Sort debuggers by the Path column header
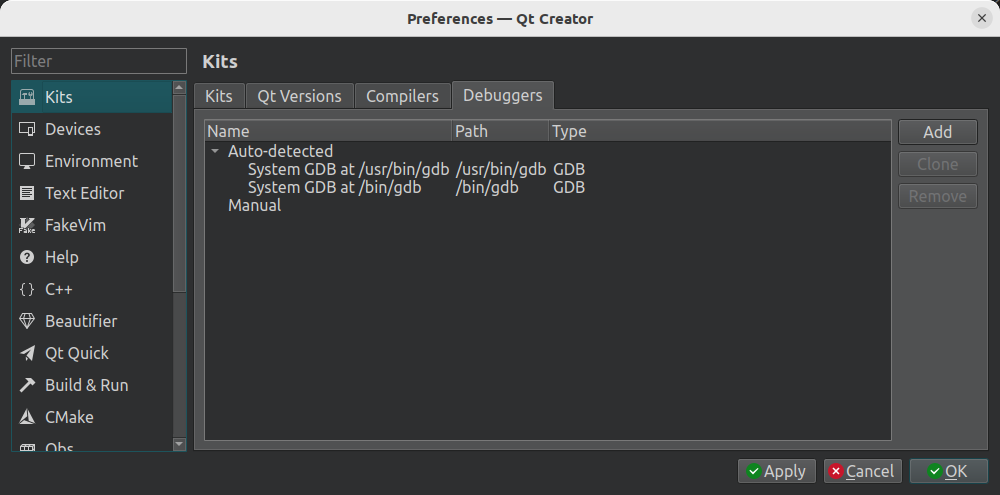Viewport: 1000px width, 495px height. [500, 131]
